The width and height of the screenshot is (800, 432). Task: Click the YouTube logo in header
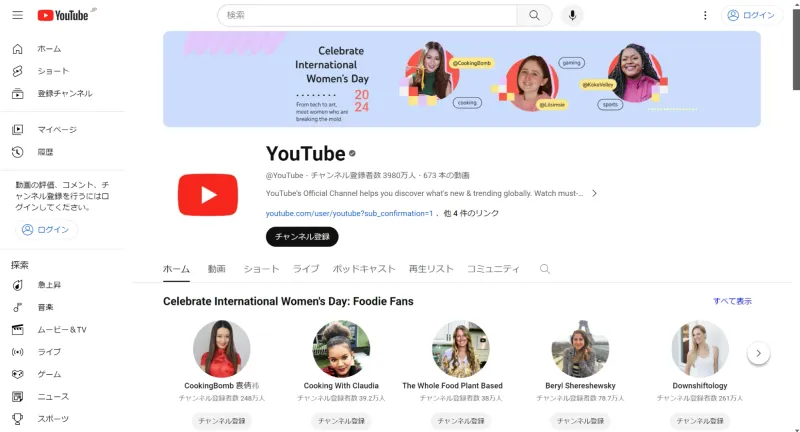(x=63, y=15)
